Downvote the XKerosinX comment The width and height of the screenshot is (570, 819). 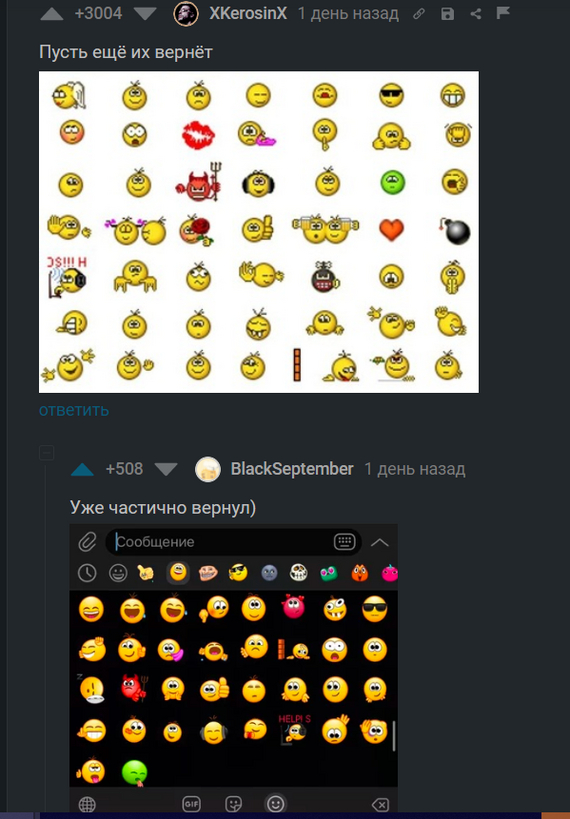[145, 14]
